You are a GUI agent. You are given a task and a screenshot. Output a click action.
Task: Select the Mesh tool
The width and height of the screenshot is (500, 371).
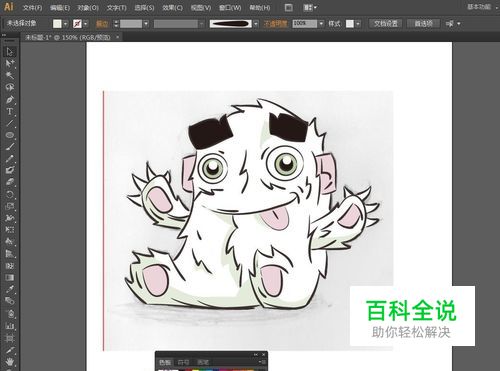pyautogui.click(x=9, y=266)
